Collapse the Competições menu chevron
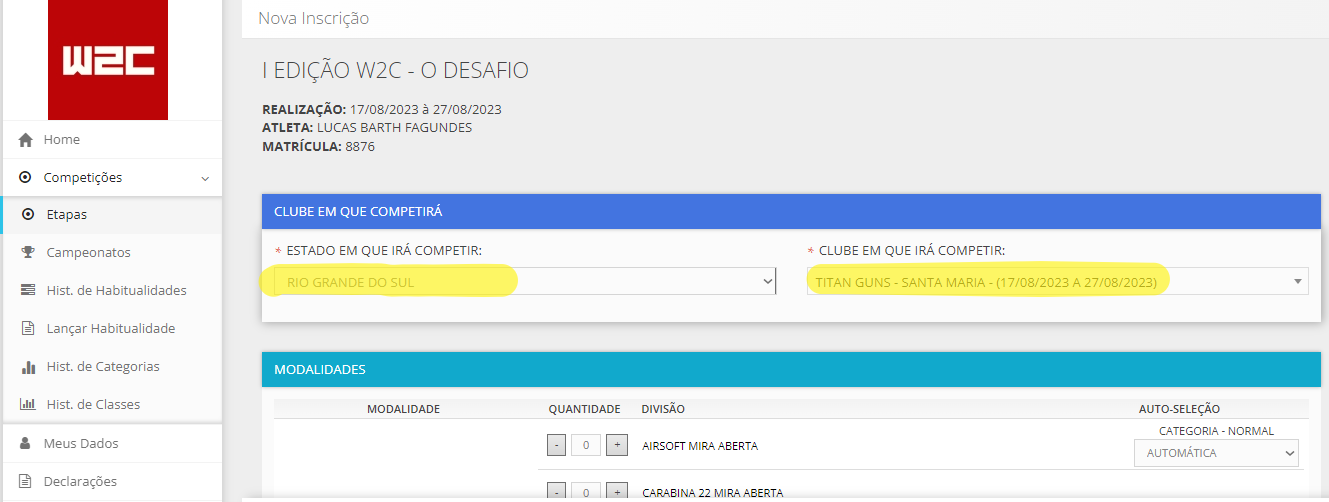The height and width of the screenshot is (502, 1329). tap(205, 179)
